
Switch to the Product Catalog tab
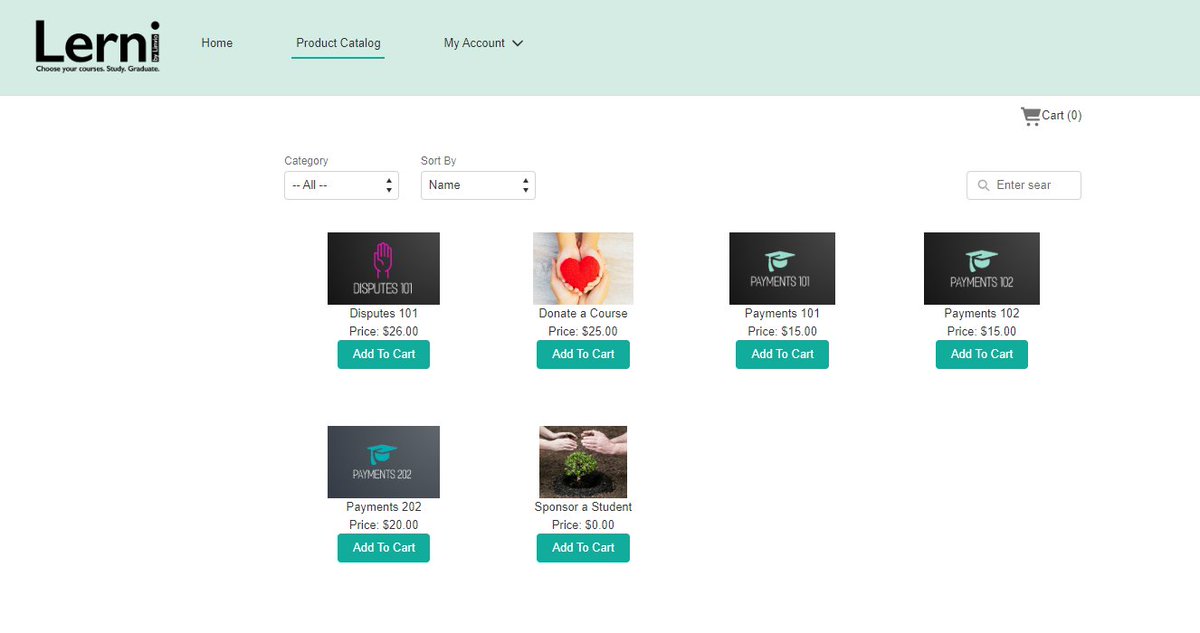click(337, 43)
